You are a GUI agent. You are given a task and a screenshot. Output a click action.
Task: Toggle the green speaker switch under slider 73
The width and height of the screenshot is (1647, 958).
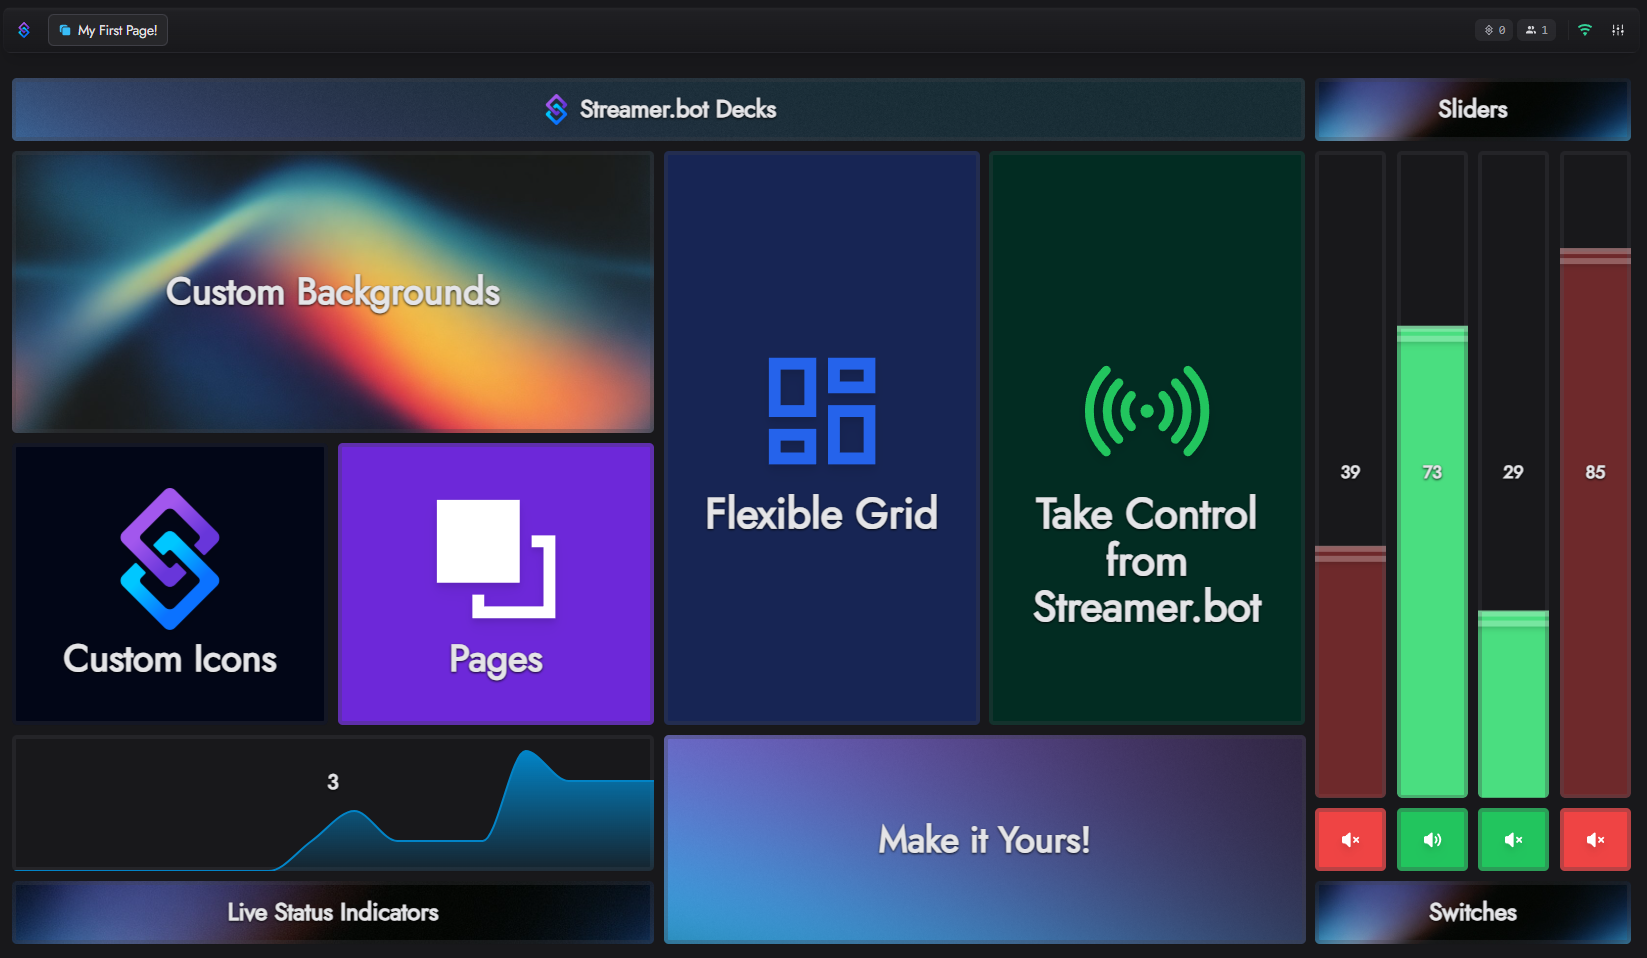point(1432,840)
